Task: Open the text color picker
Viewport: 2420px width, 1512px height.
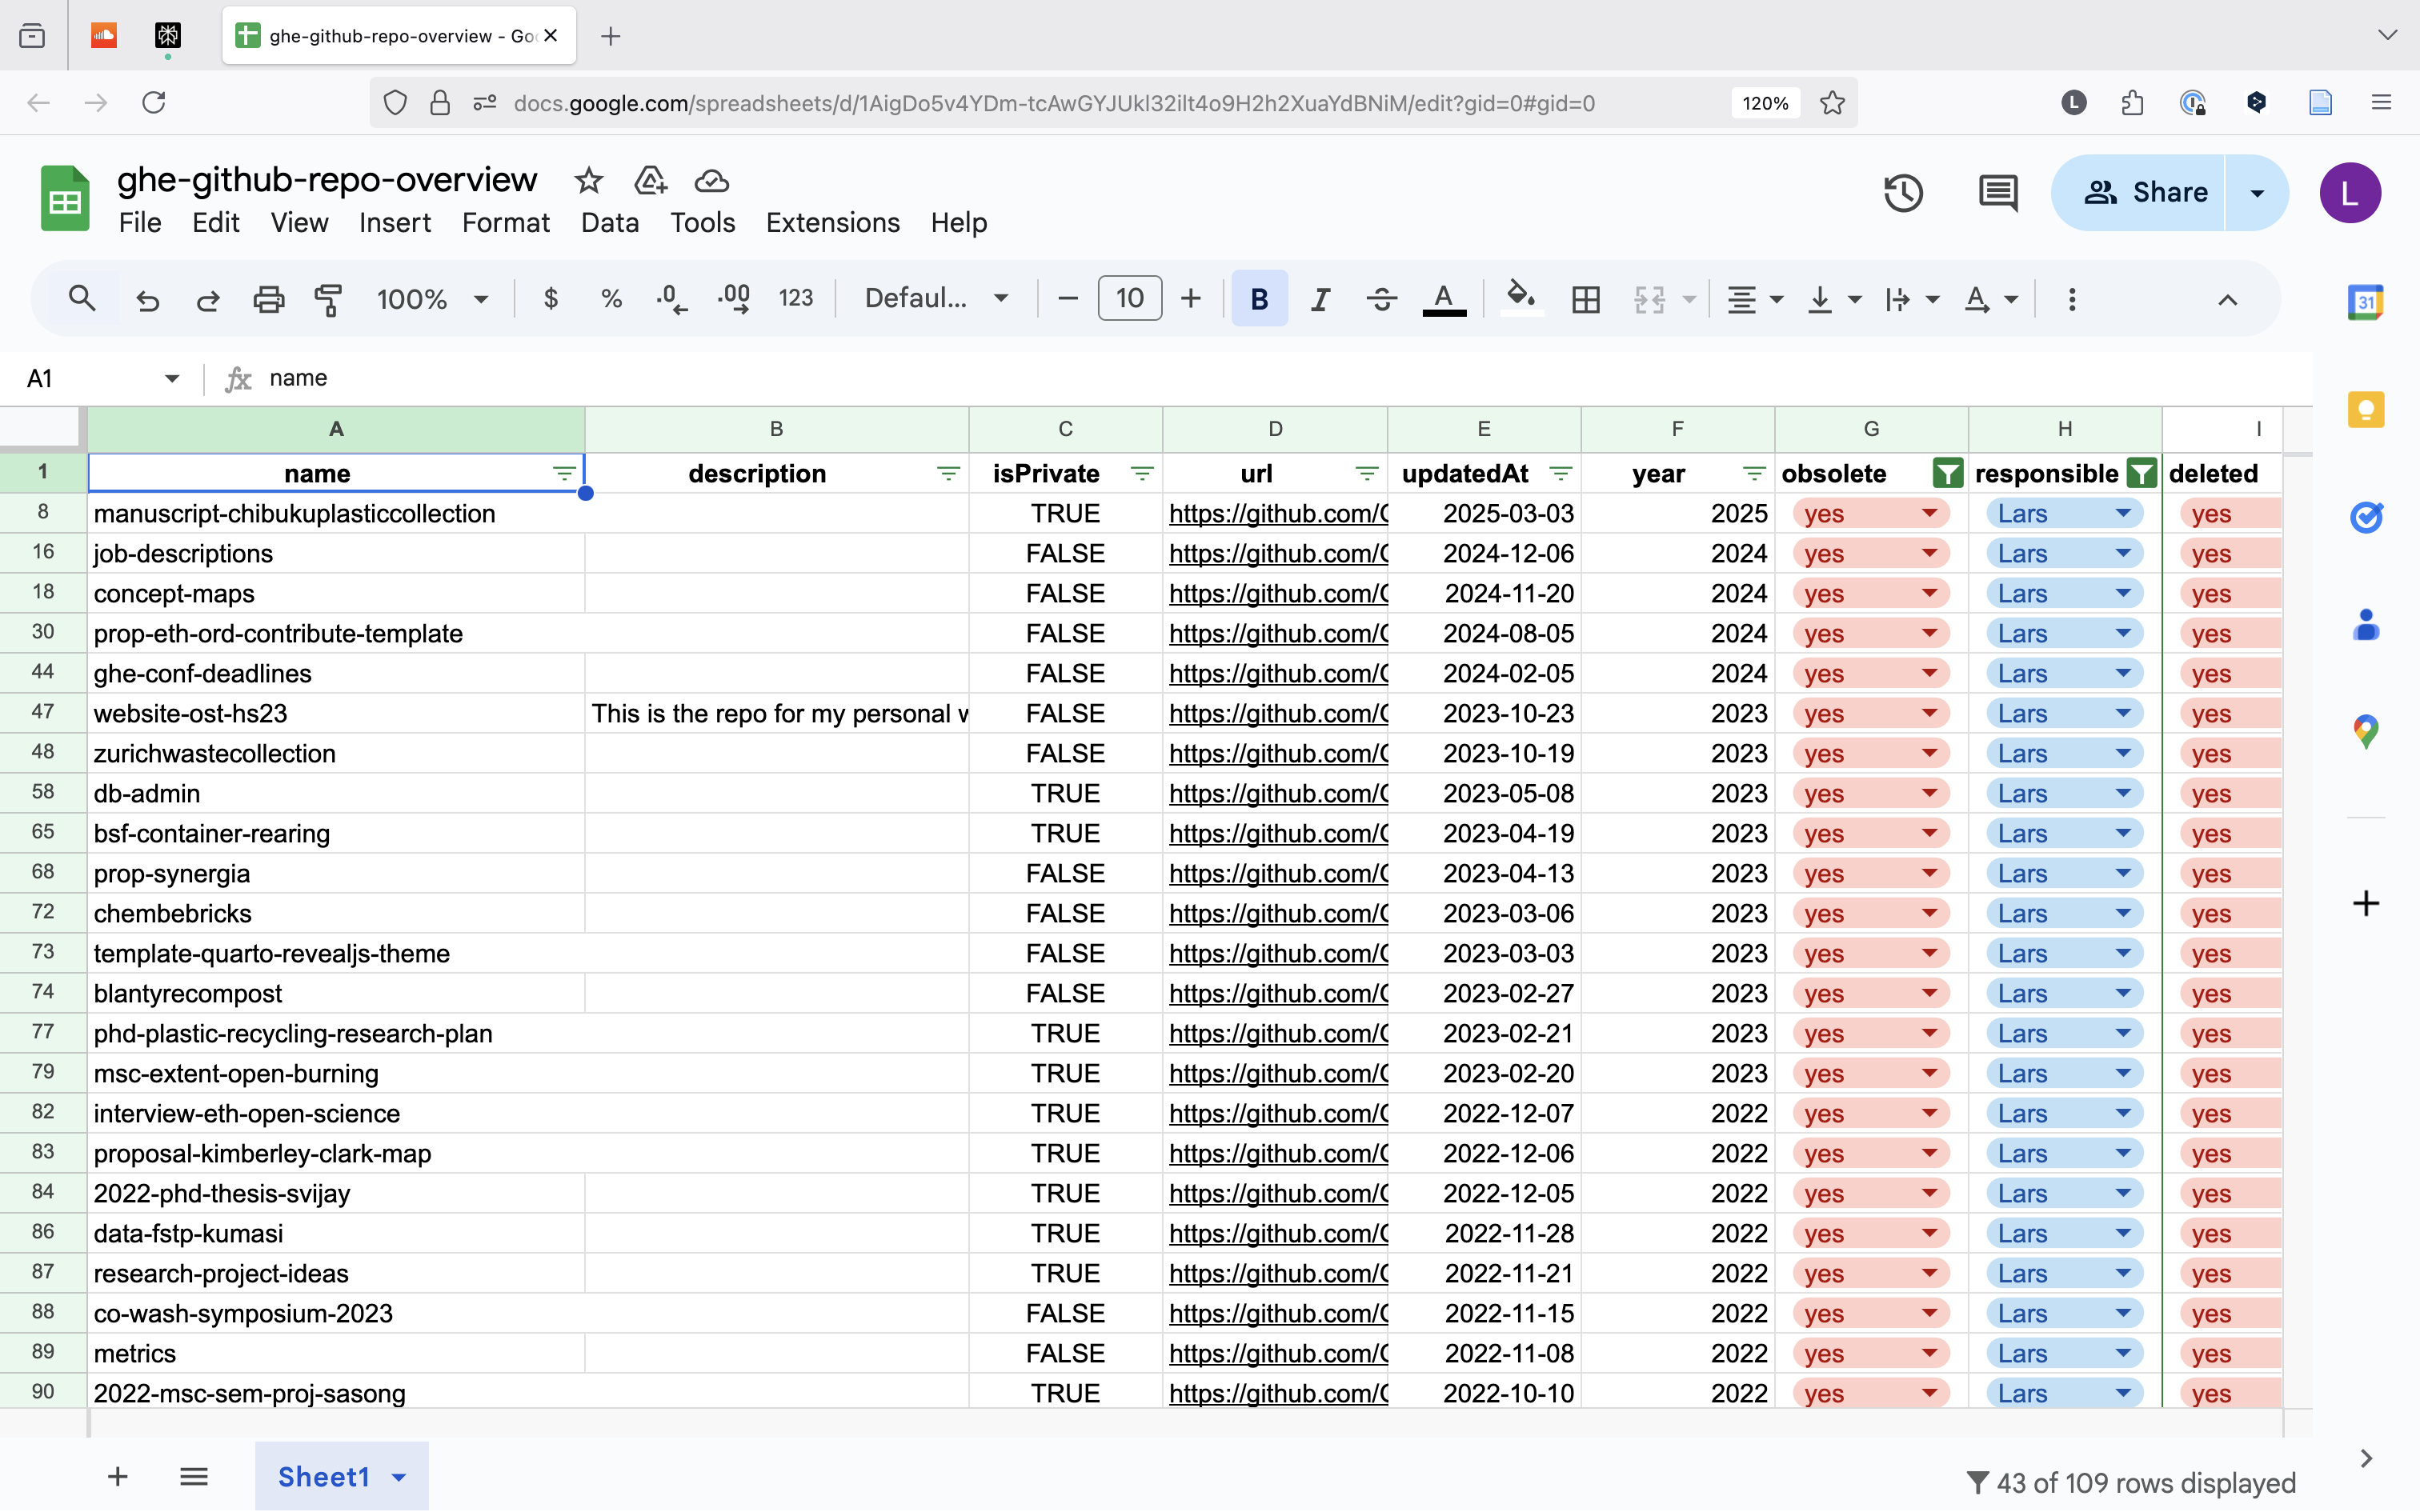Action: pyautogui.click(x=1443, y=298)
